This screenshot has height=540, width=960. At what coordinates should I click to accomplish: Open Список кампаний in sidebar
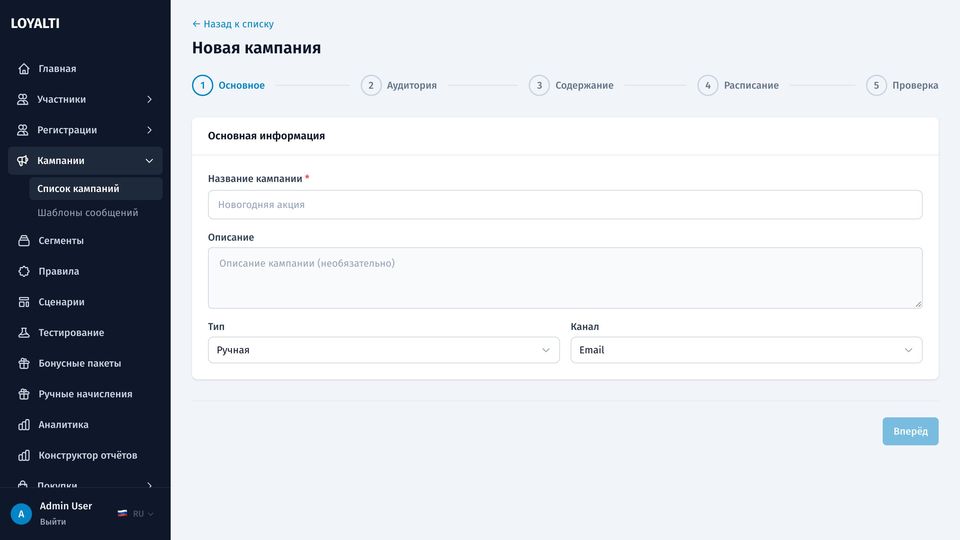click(x=96, y=189)
